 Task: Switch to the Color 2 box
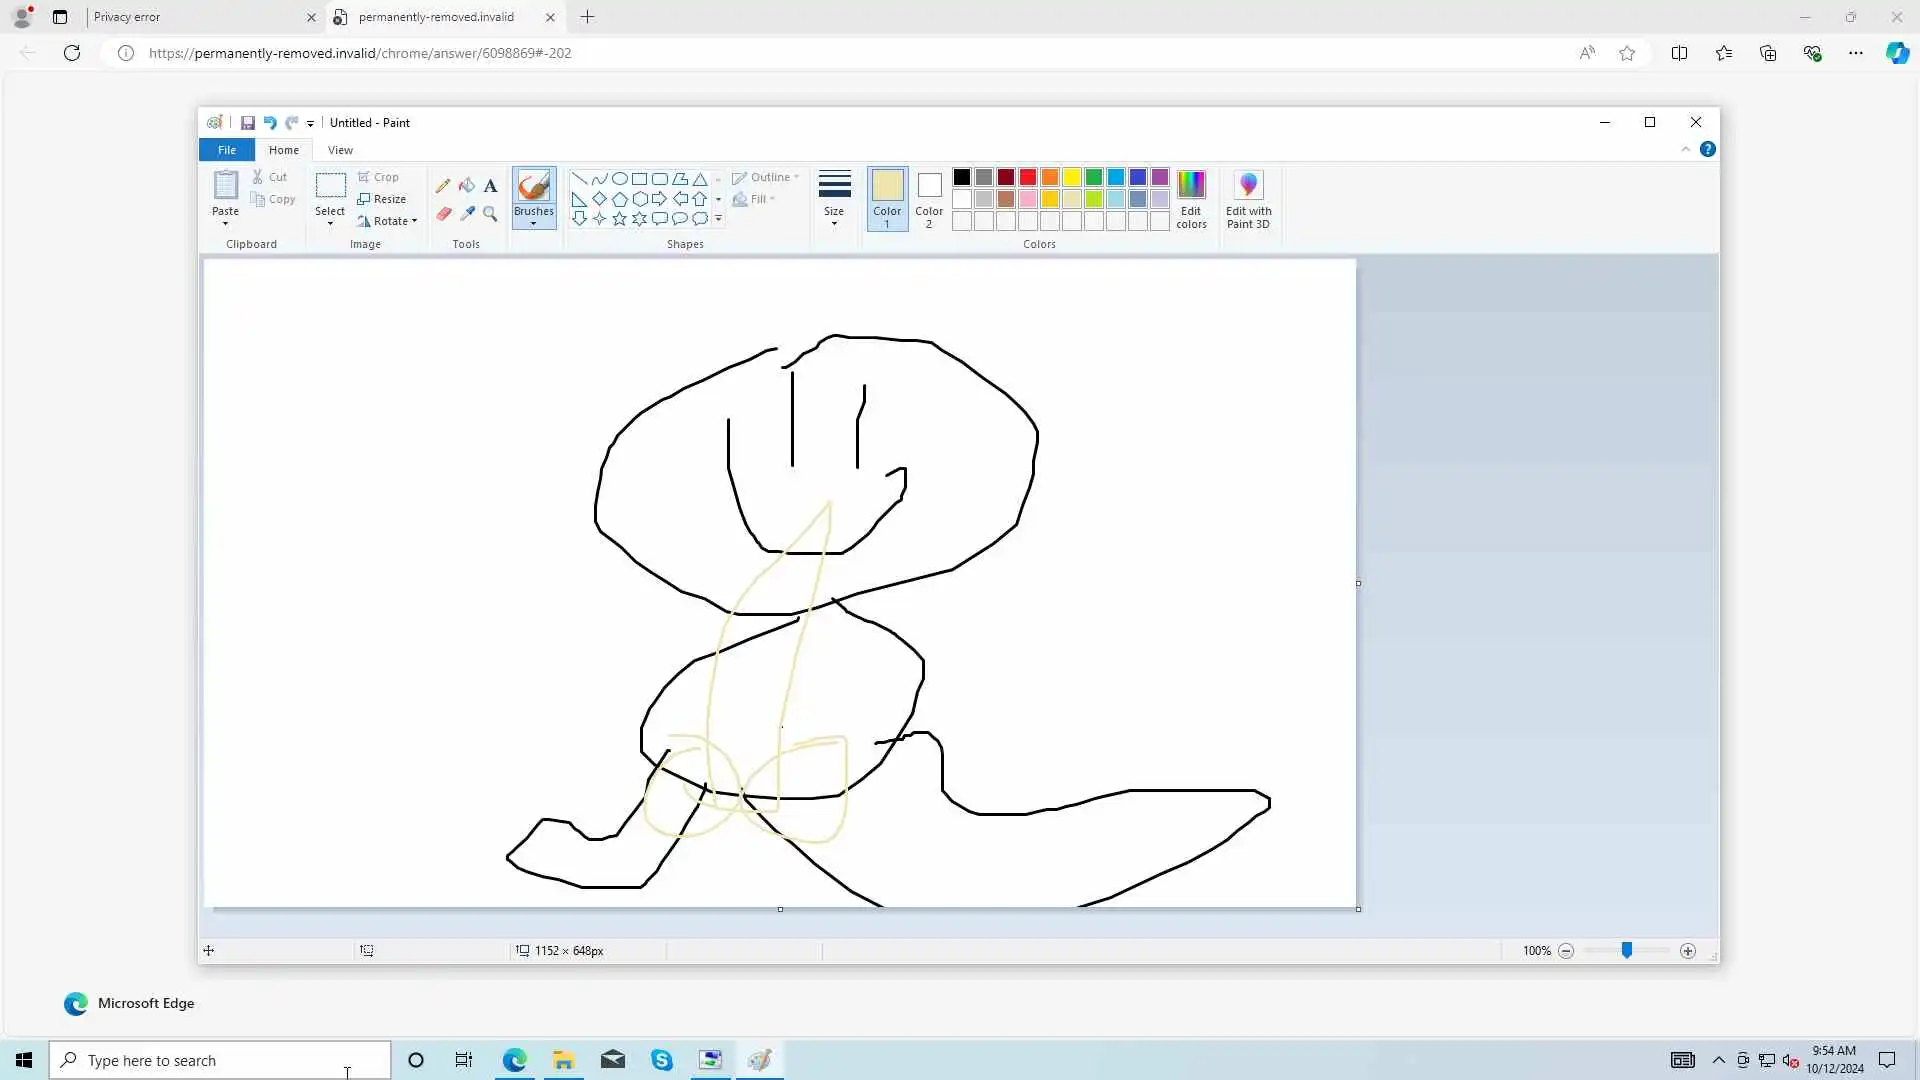(x=929, y=198)
